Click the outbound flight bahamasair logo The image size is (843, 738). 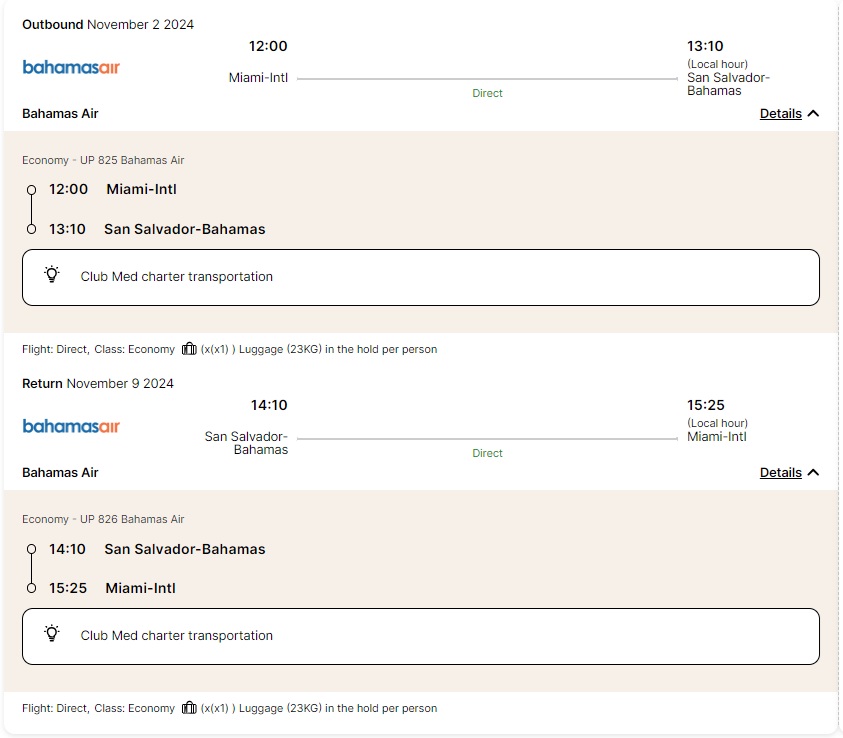[71, 67]
